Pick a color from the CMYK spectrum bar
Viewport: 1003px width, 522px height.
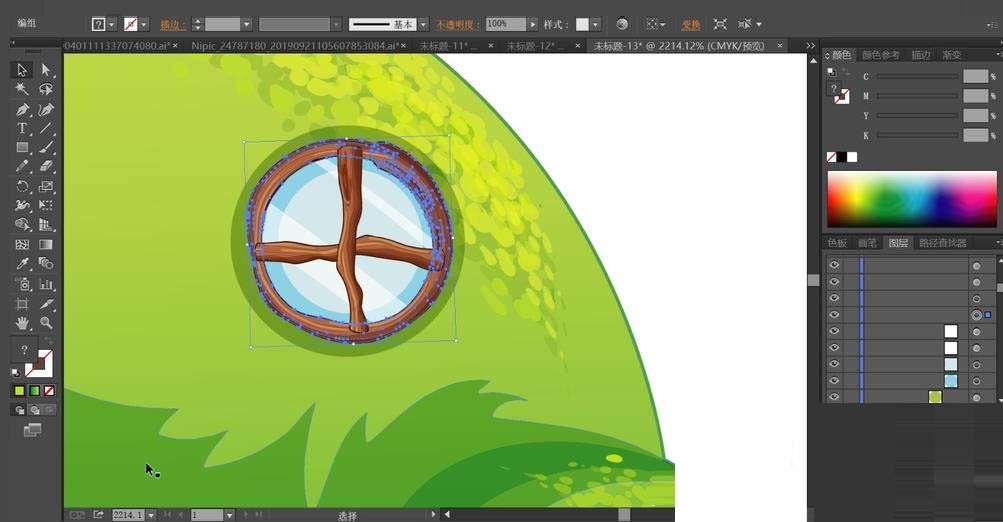click(911, 198)
